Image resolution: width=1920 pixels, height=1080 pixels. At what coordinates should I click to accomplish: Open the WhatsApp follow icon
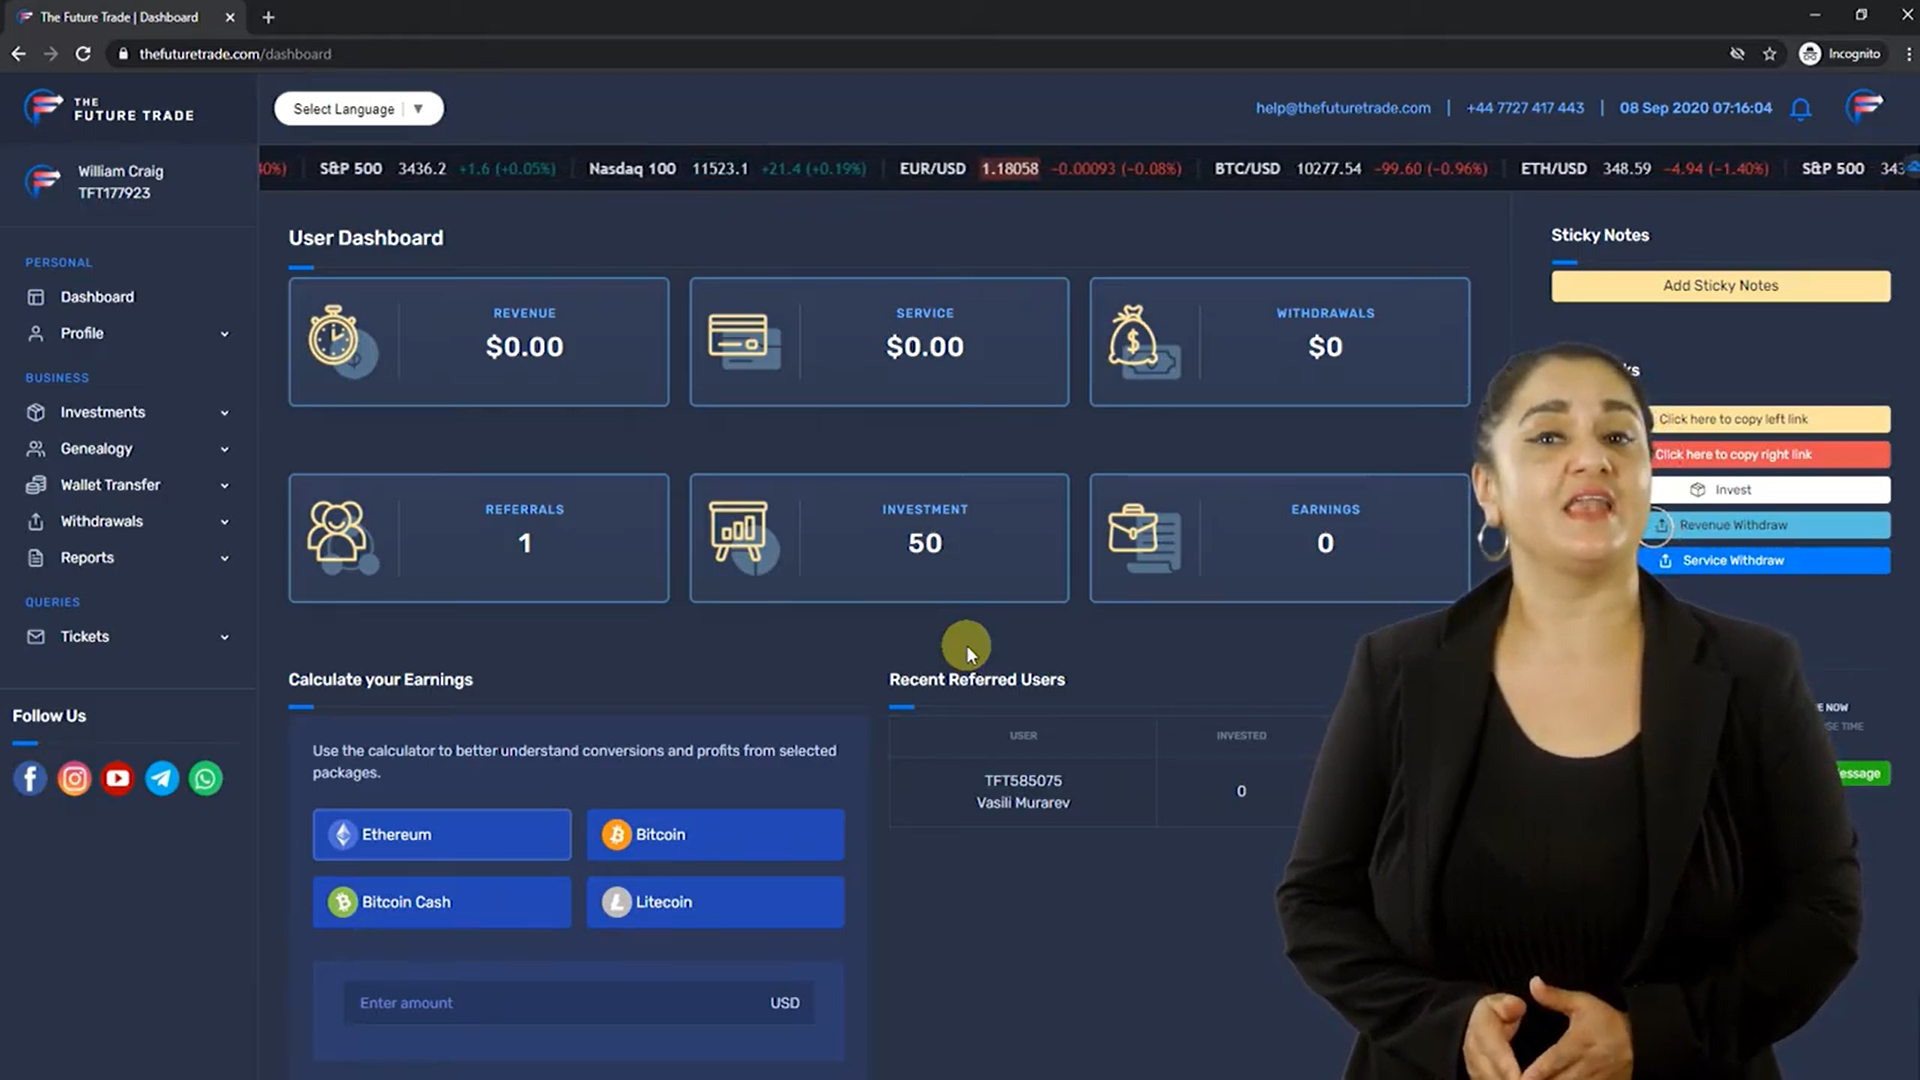pos(206,778)
